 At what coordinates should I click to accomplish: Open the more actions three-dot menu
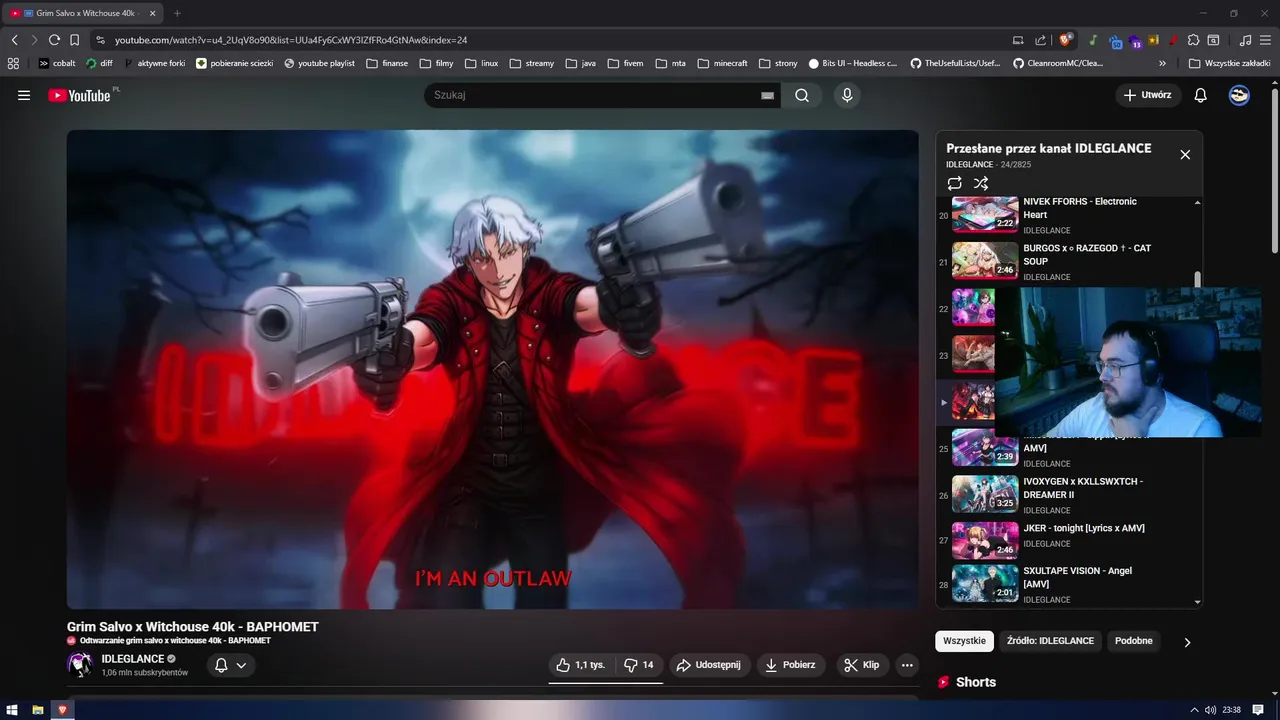[x=907, y=665]
